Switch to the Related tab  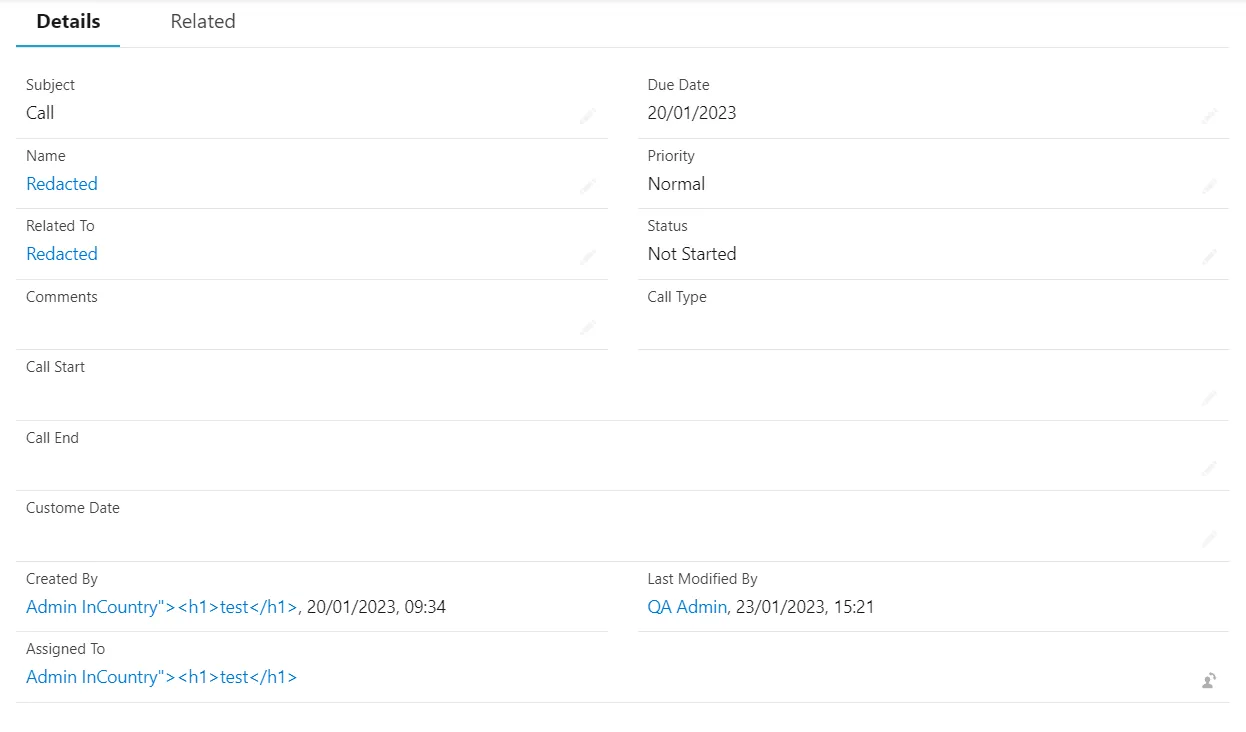(x=203, y=21)
